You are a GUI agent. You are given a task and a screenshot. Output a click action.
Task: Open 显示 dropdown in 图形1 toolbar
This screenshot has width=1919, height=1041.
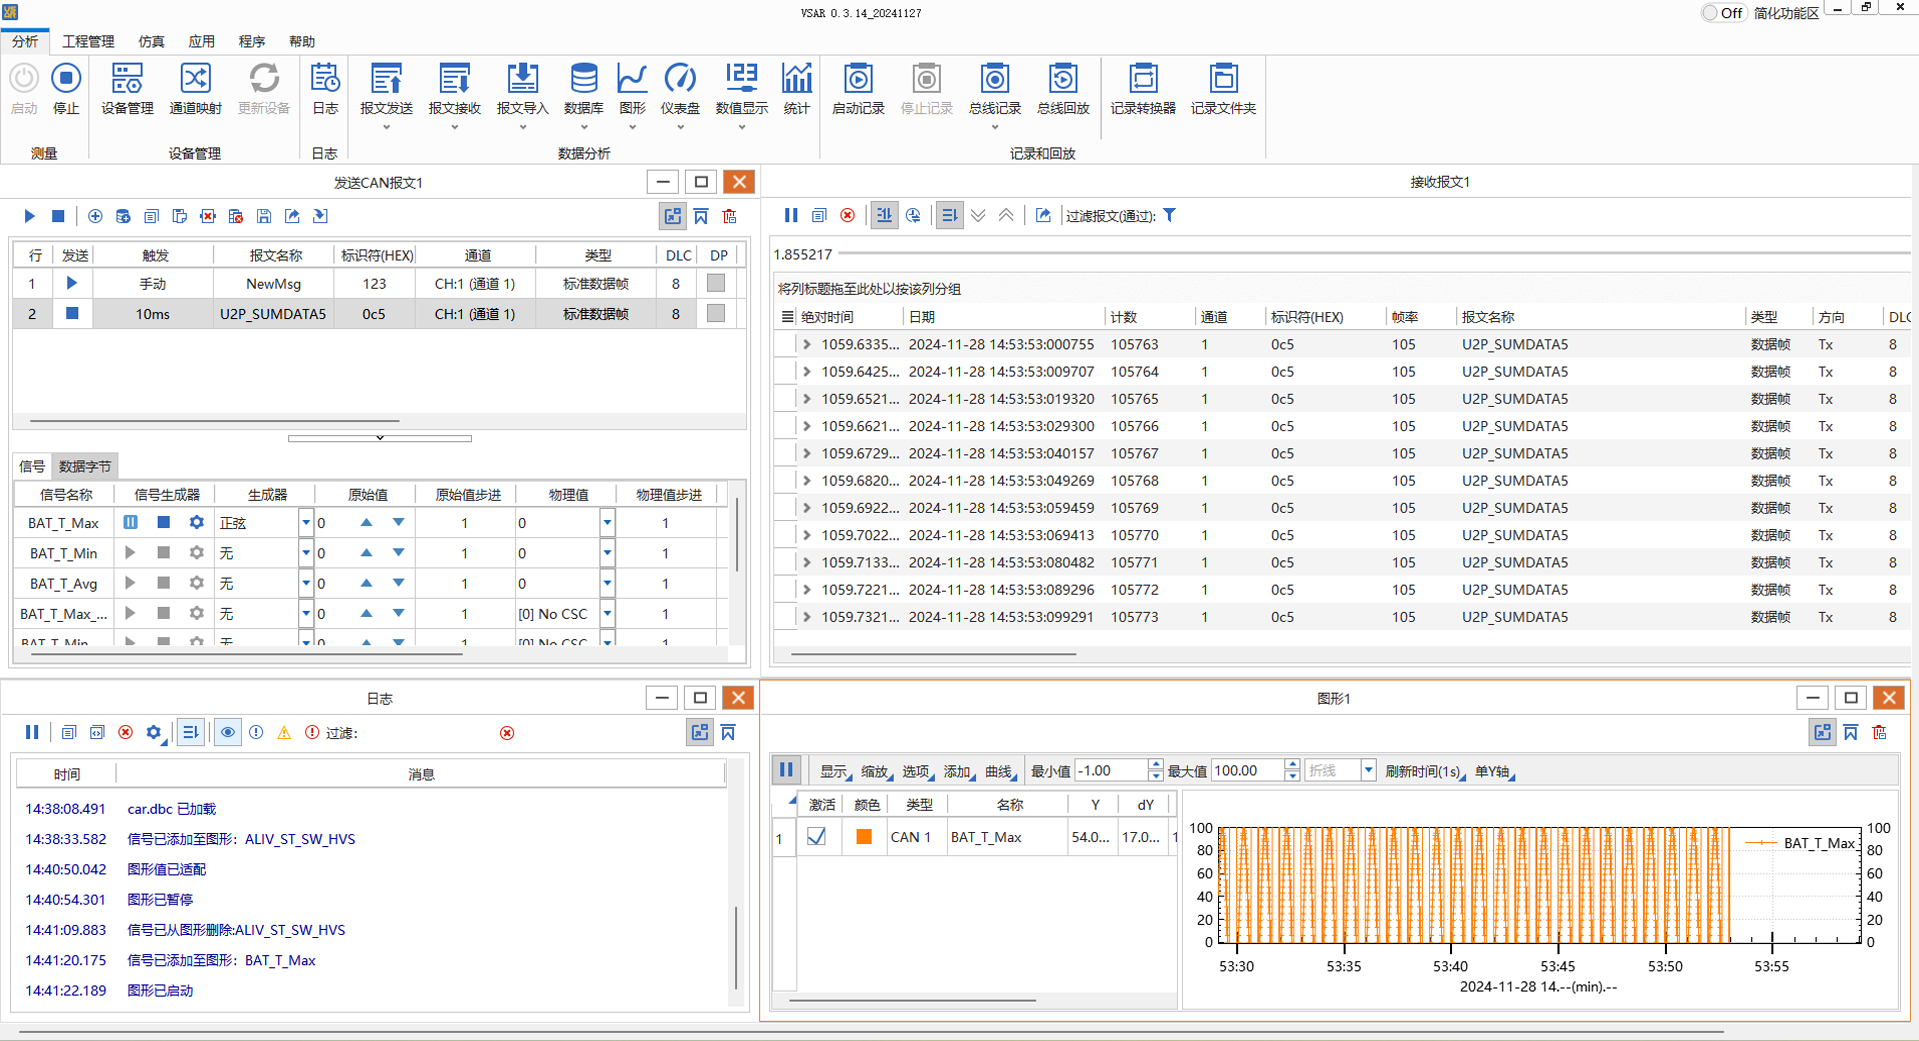tap(834, 771)
